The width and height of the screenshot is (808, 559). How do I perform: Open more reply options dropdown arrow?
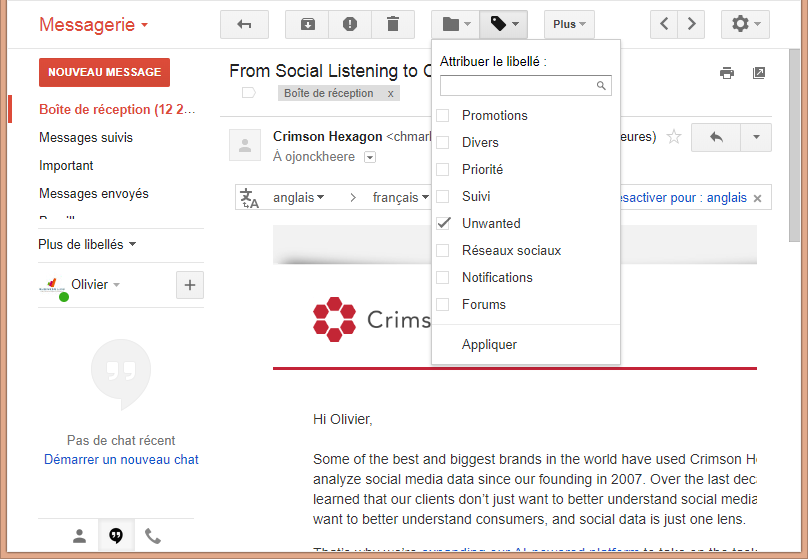pyautogui.click(x=756, y=137)
